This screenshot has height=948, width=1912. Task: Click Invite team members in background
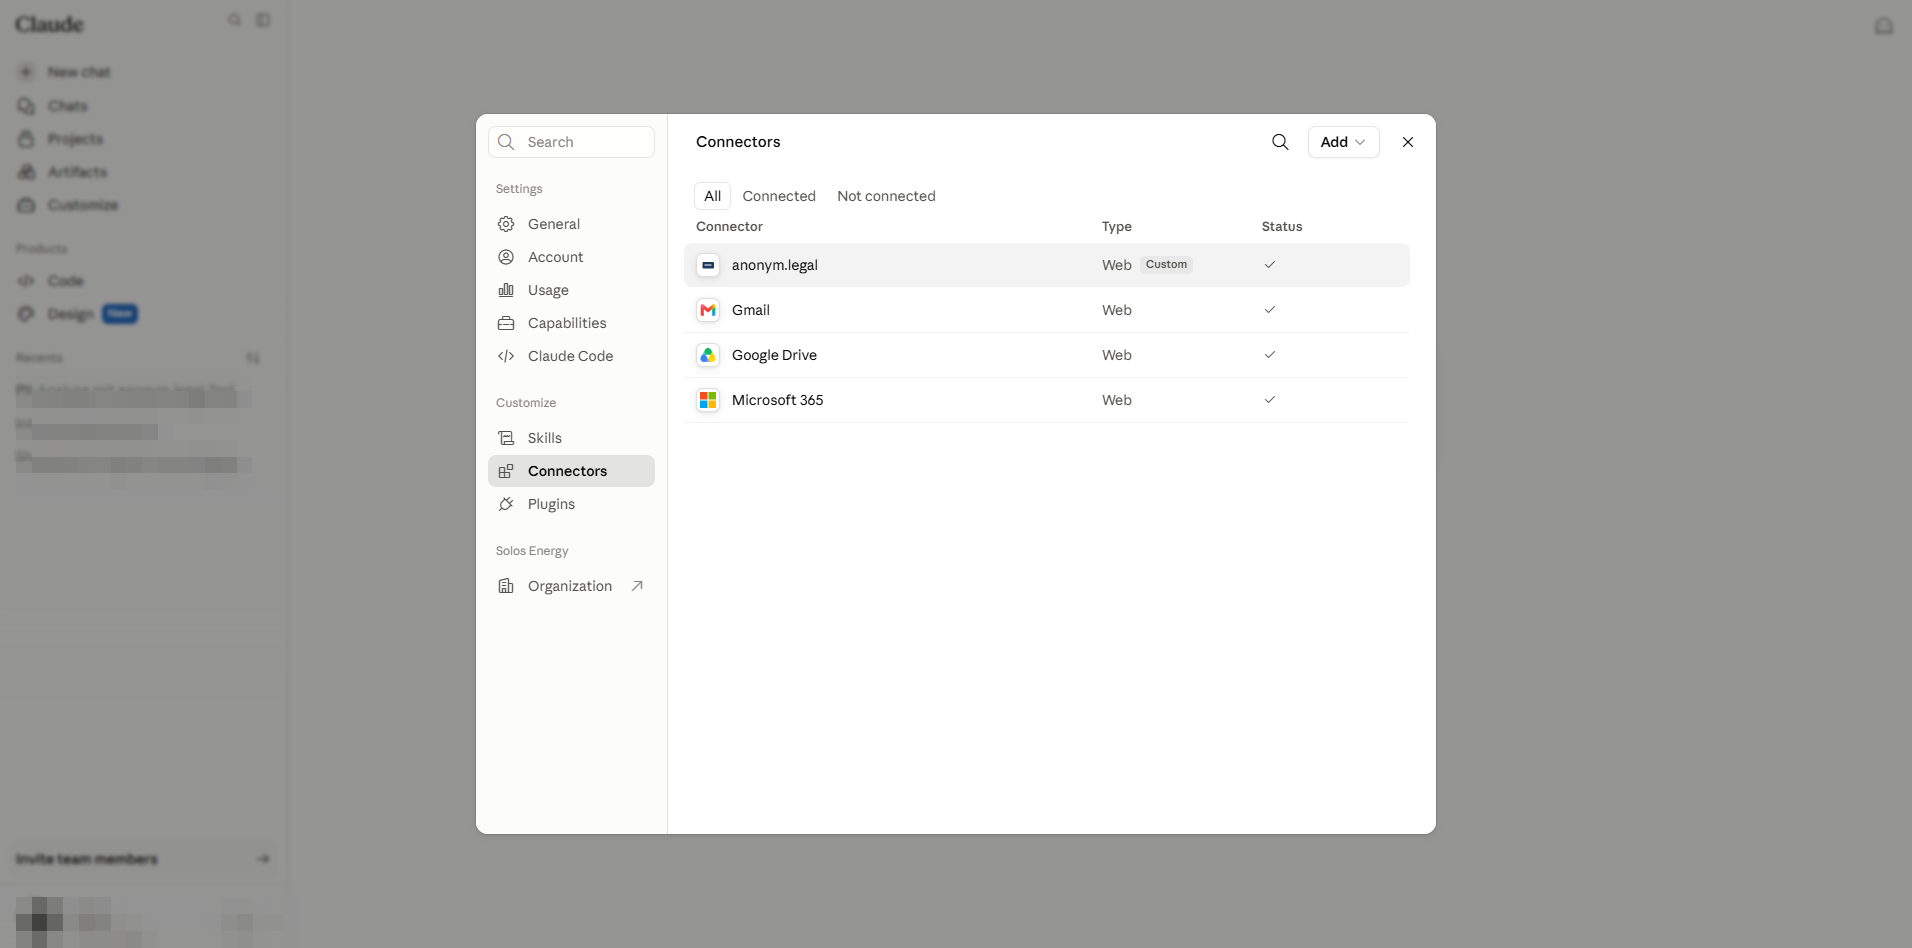(x=143, y=859)
